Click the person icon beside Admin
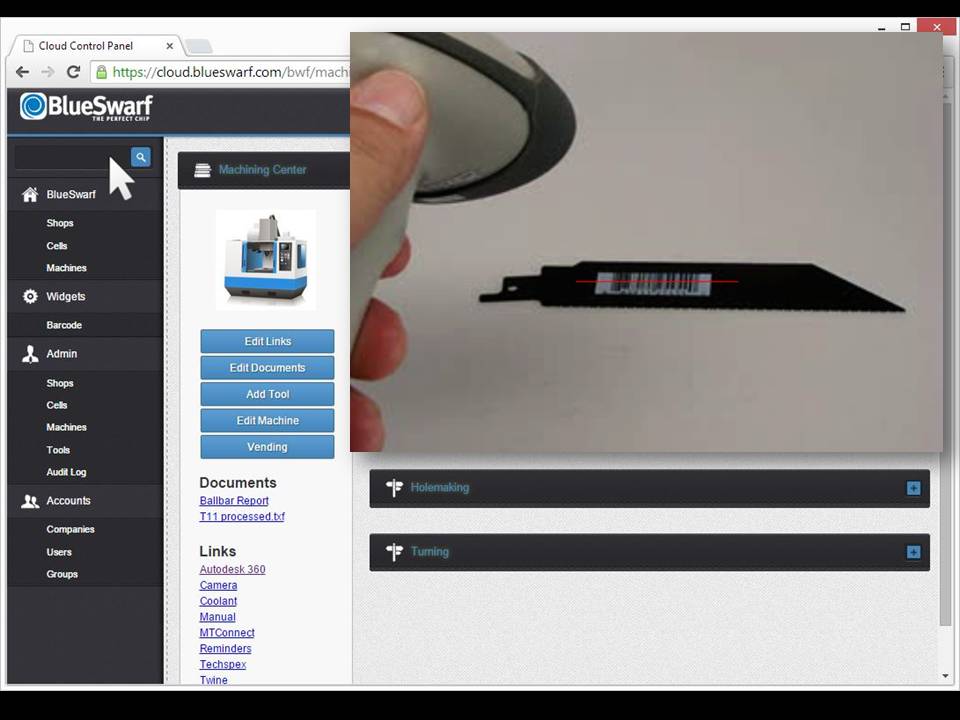 pos(29,354)
